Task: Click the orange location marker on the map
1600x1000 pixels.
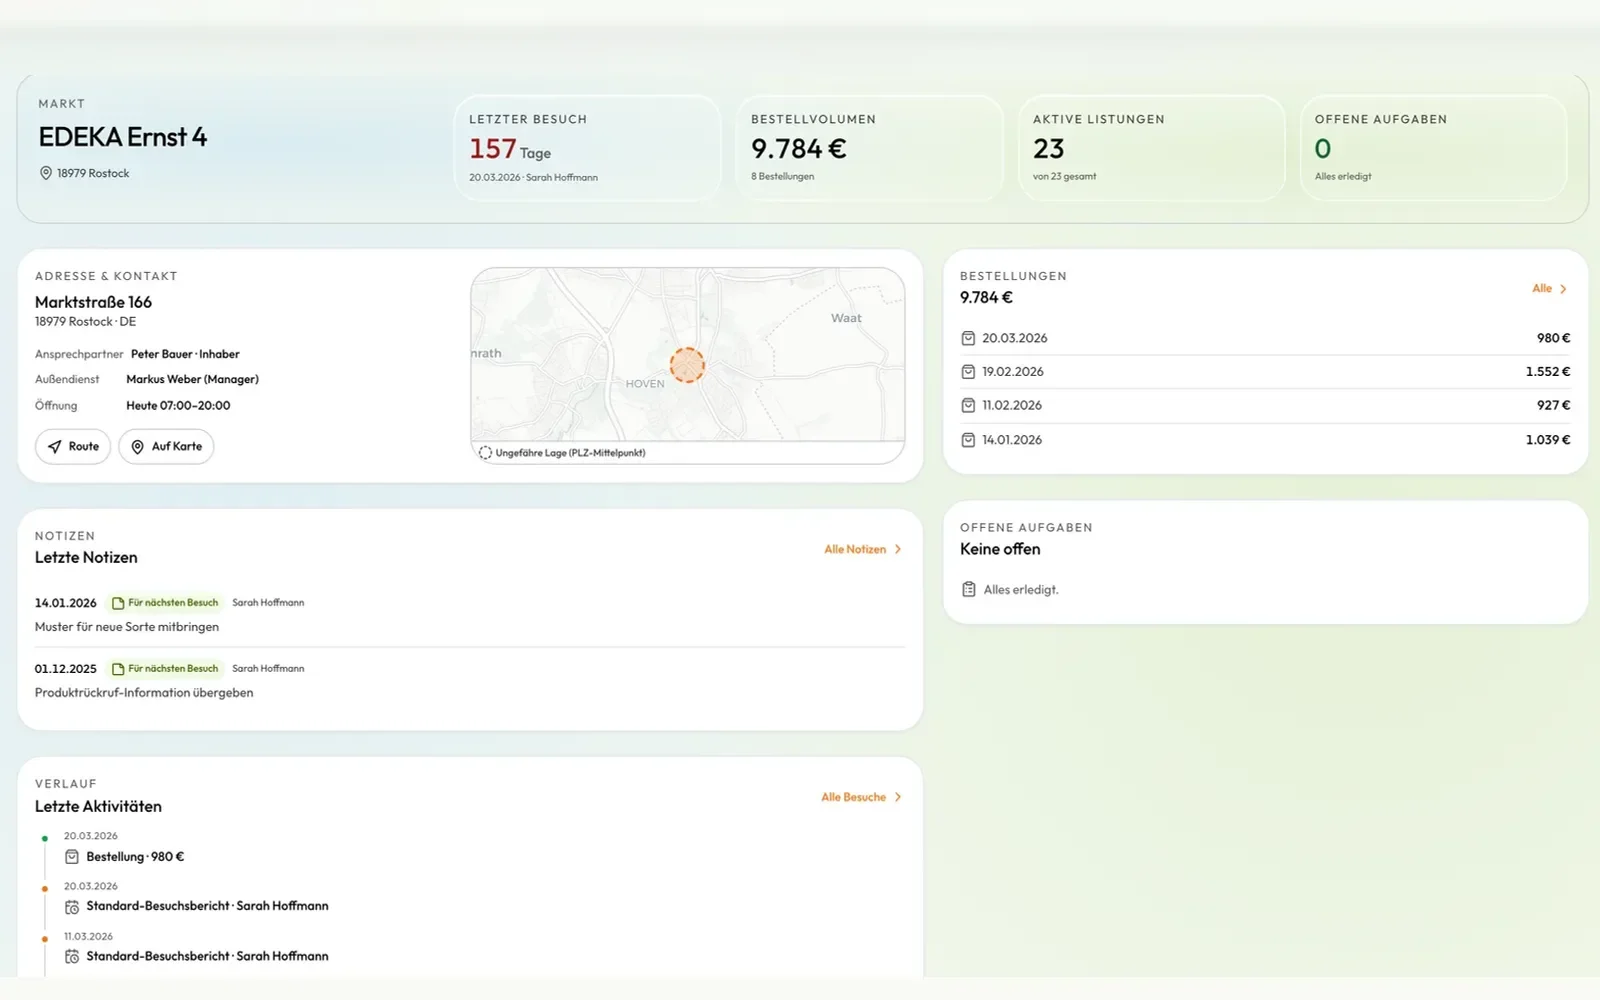Action: (x=687, y=365)
